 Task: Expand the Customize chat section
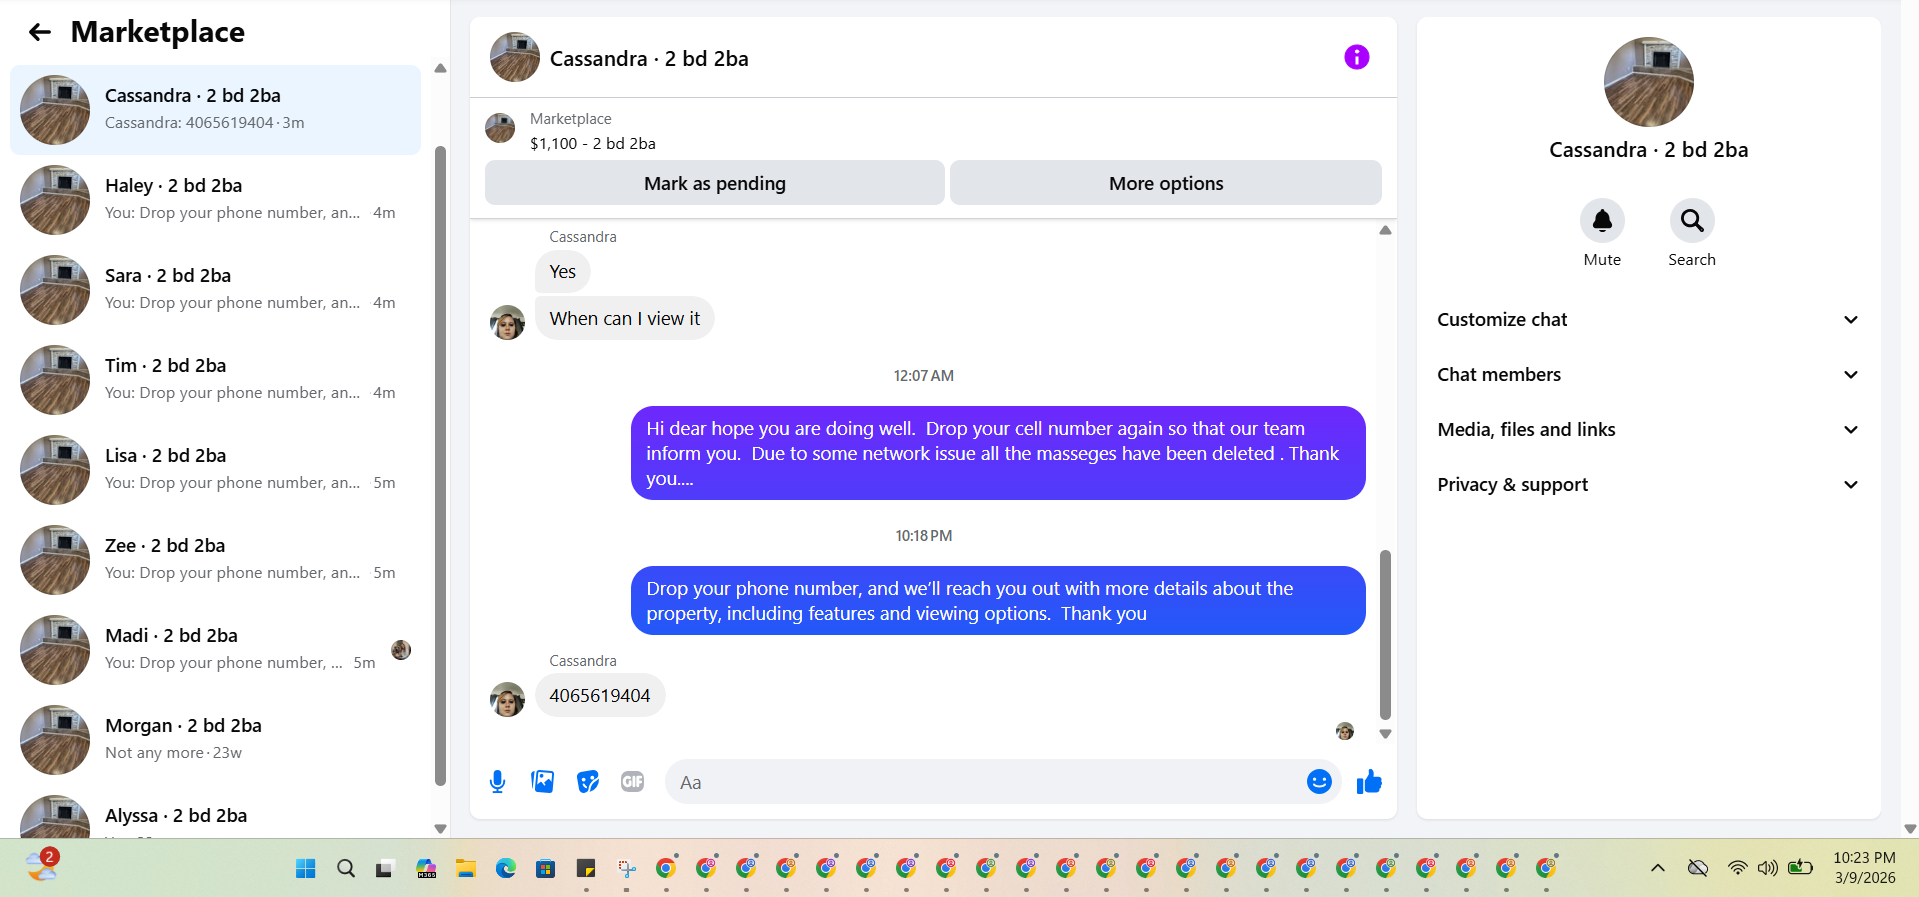coord(1648,320)
